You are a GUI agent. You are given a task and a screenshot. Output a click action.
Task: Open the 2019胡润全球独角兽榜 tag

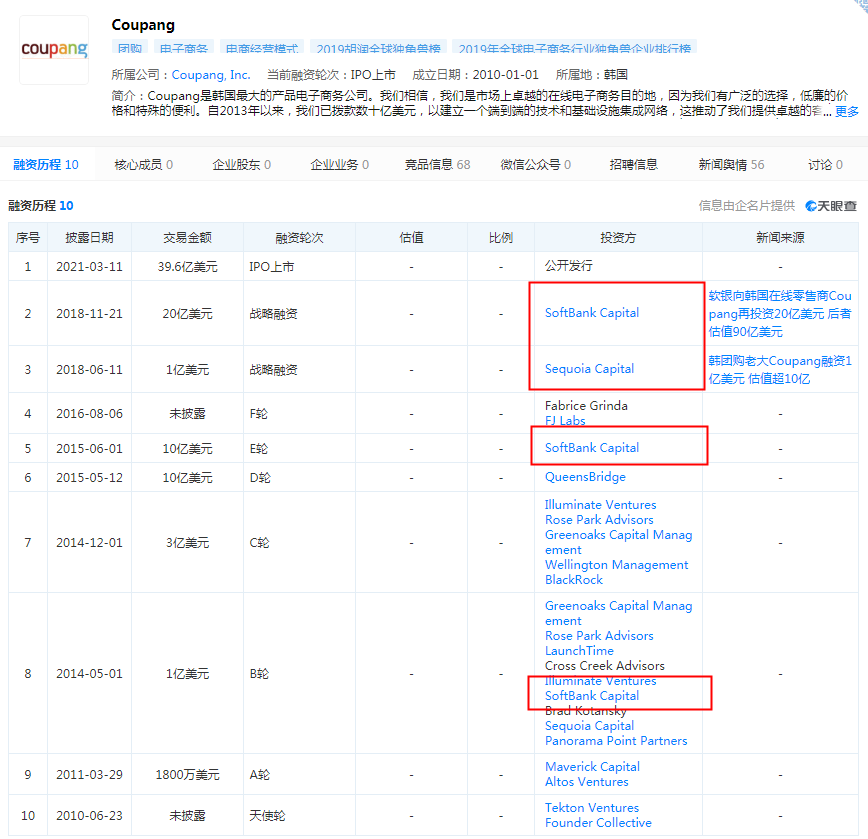tap(379, 48)
